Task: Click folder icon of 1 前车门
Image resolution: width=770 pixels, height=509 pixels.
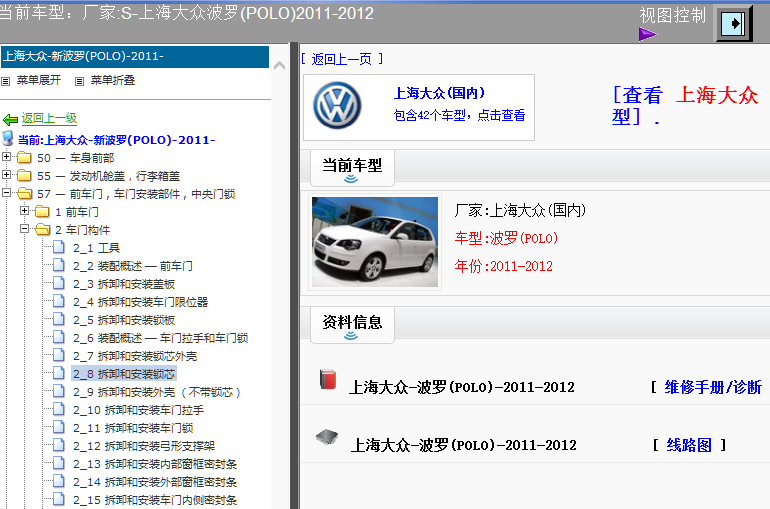Action: [x=42, y=212]
